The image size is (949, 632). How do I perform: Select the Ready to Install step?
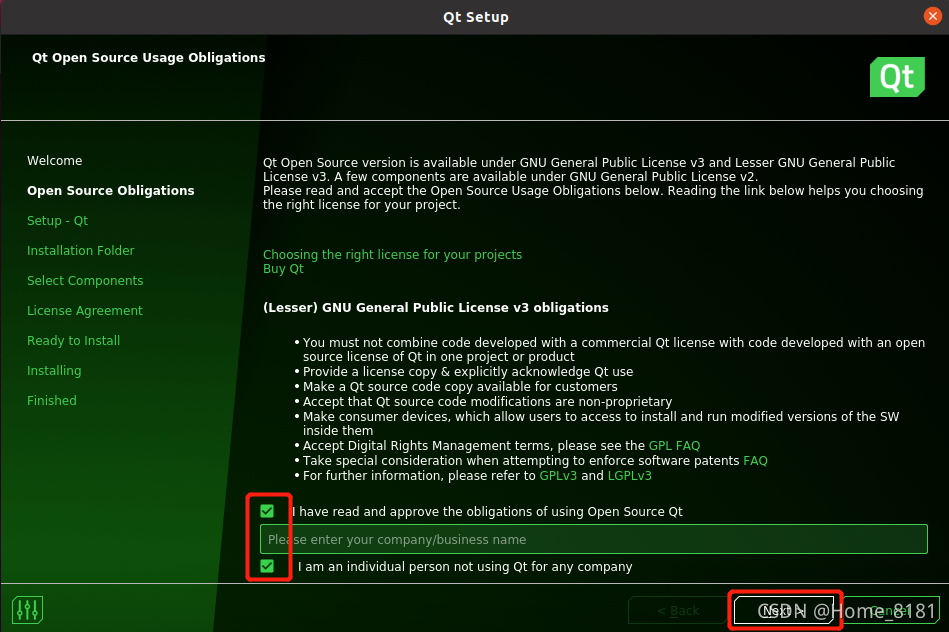click(x=74, y=340)
